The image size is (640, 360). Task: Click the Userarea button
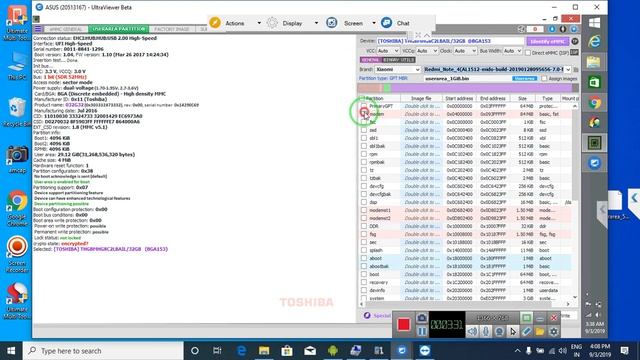point(524,78)
